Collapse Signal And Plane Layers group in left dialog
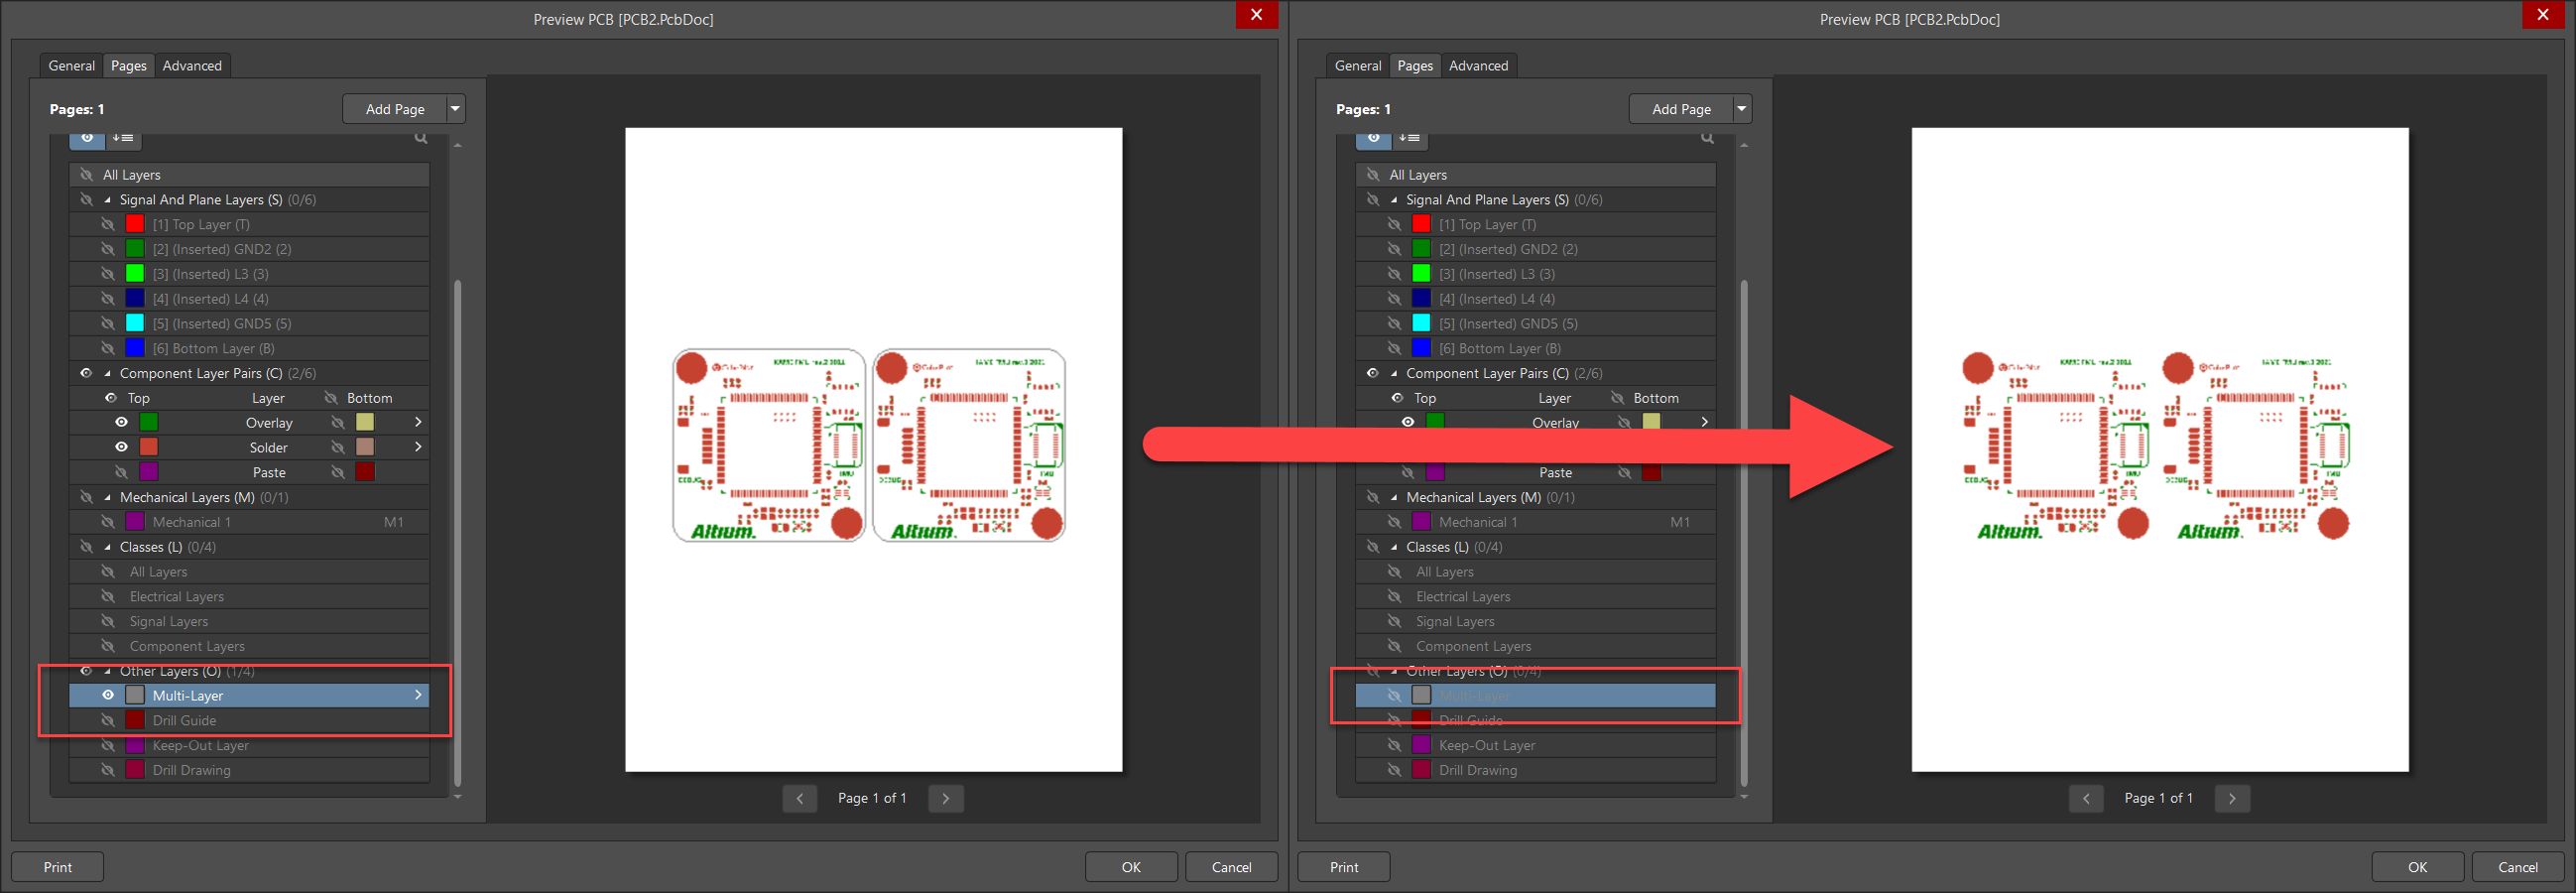This screenshot has width=2576, height=893. click(x=108, y=200)
